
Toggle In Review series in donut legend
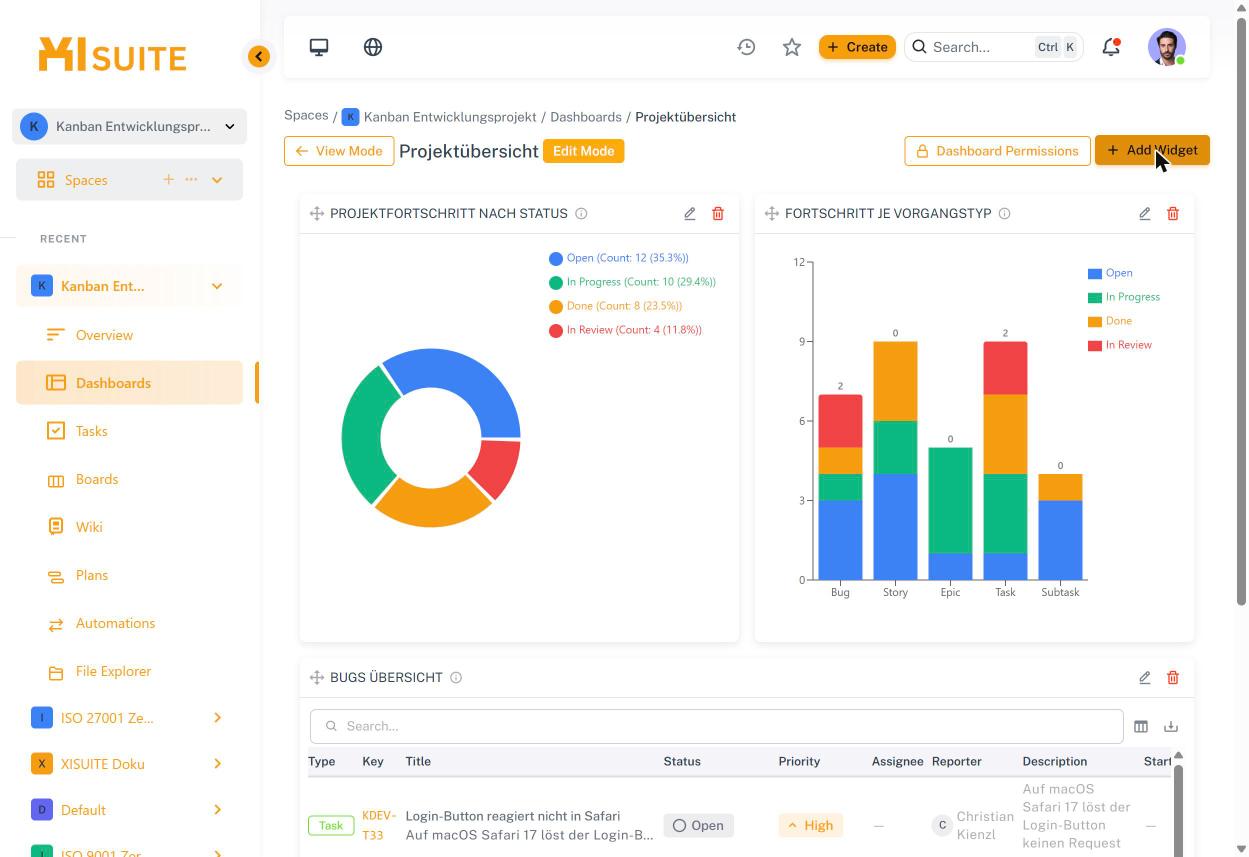point(625,330)
